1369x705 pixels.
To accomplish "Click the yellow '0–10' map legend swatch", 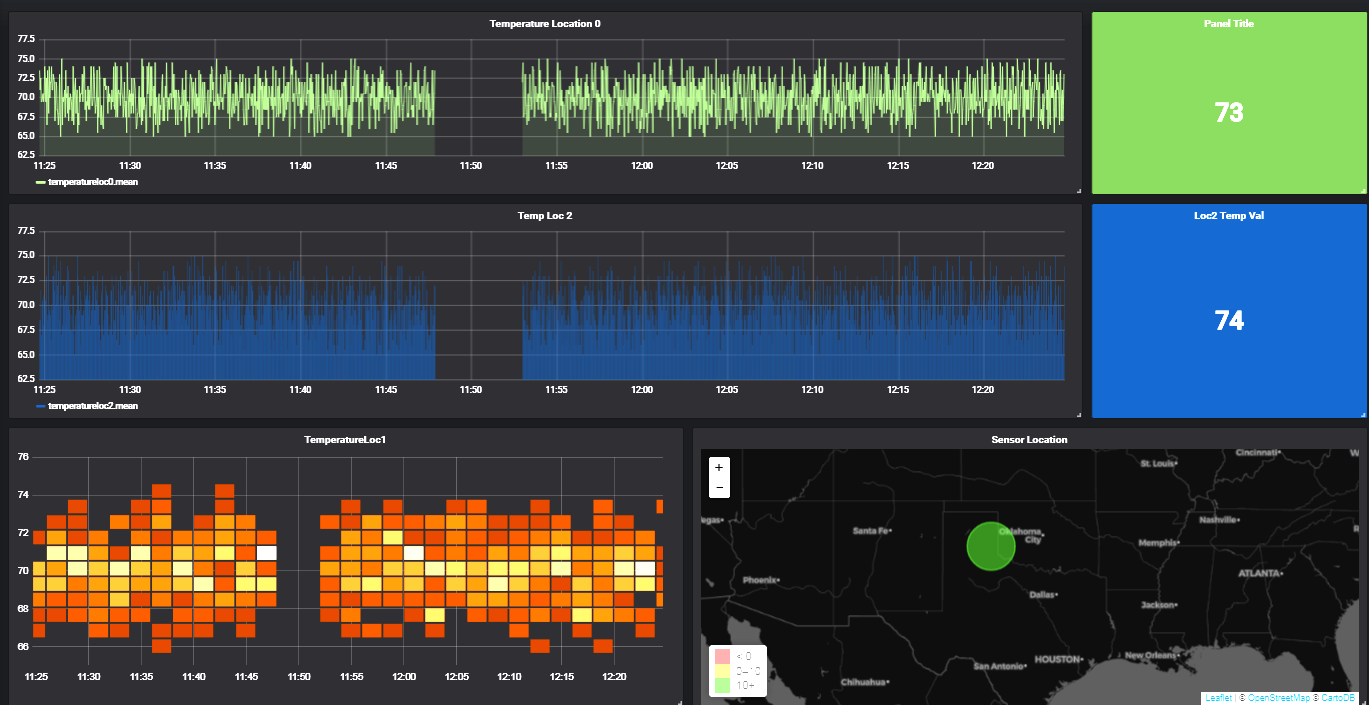I will tap(723, 671).
